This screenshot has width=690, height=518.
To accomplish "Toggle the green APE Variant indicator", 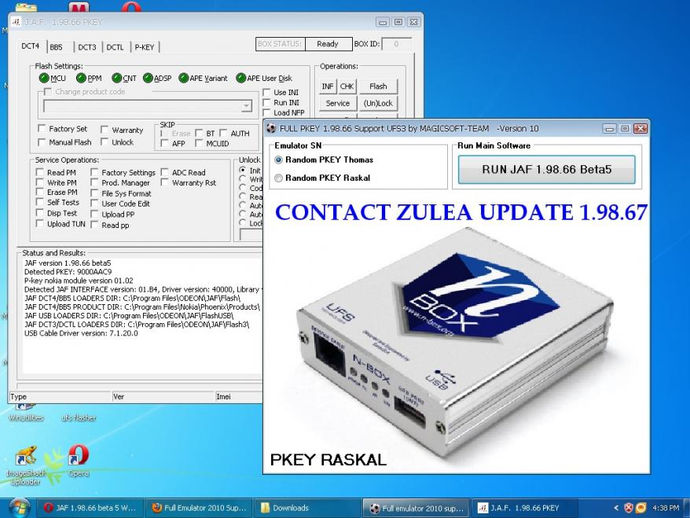I will [184, 78].
